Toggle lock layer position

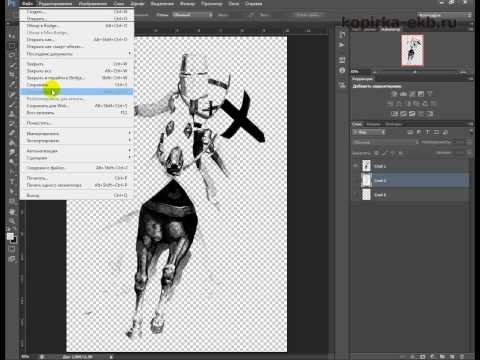pyautogui.click(x=392, y=153)
